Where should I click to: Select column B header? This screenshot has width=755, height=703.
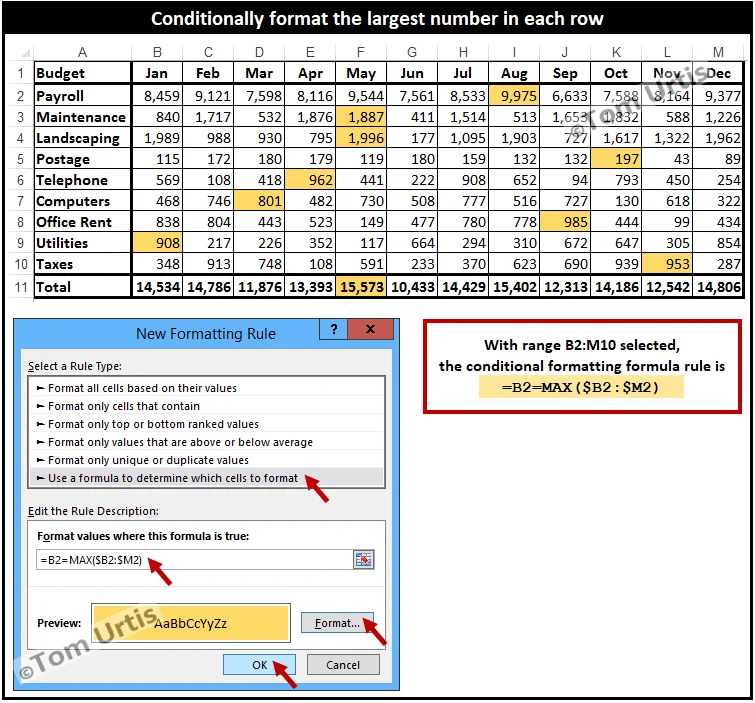157,52
